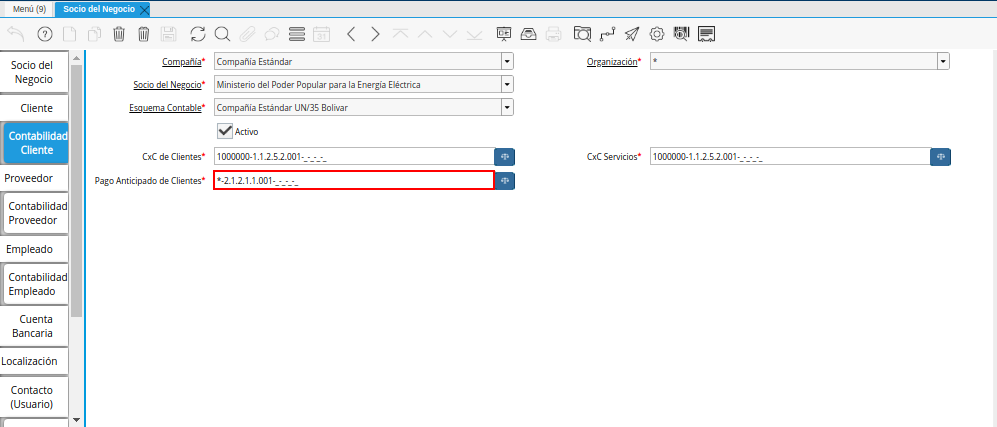Click the Product Info barcode-search icon

(681, 34)
